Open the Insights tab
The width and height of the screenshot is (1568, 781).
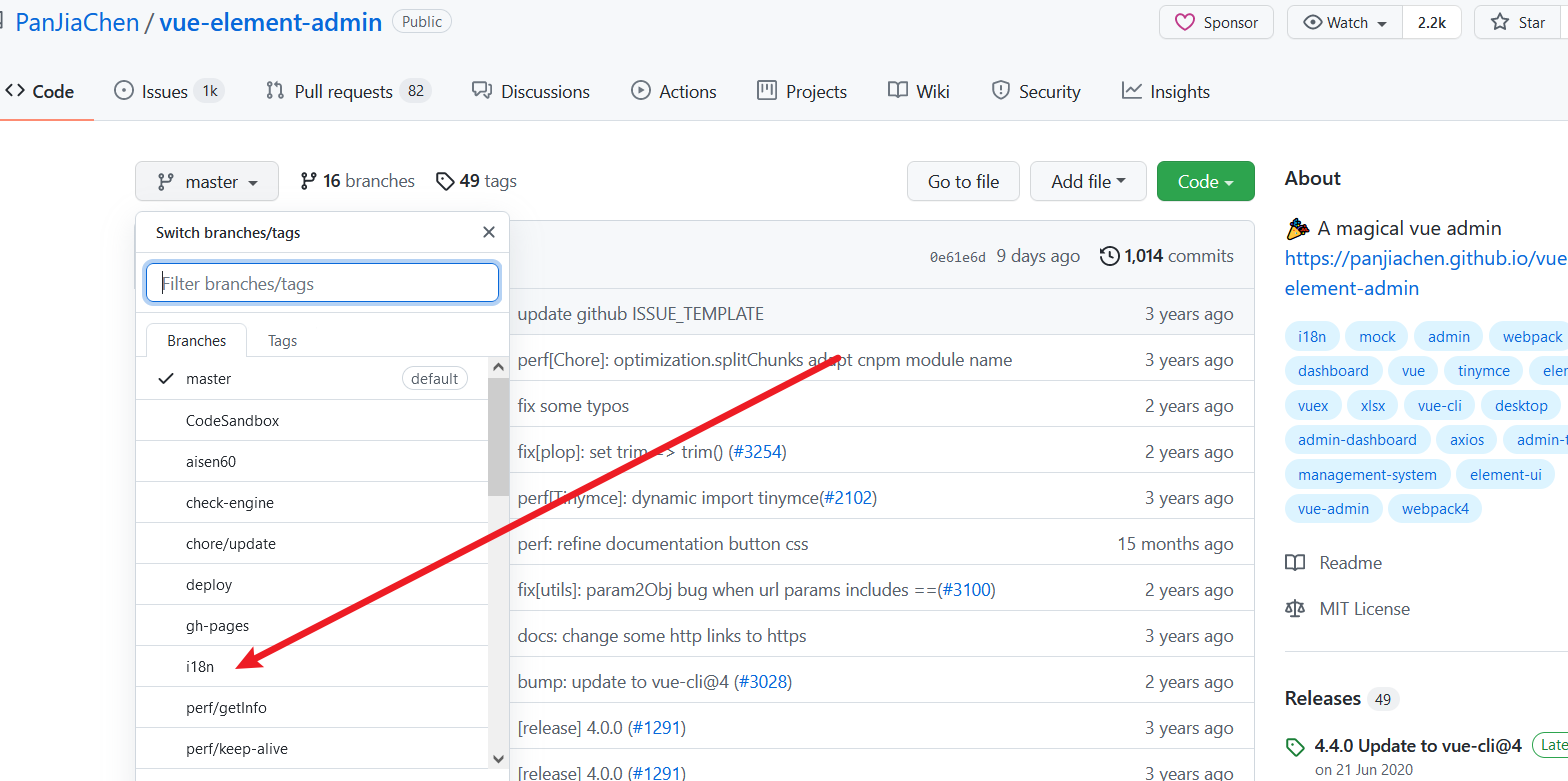(1166, 91)
